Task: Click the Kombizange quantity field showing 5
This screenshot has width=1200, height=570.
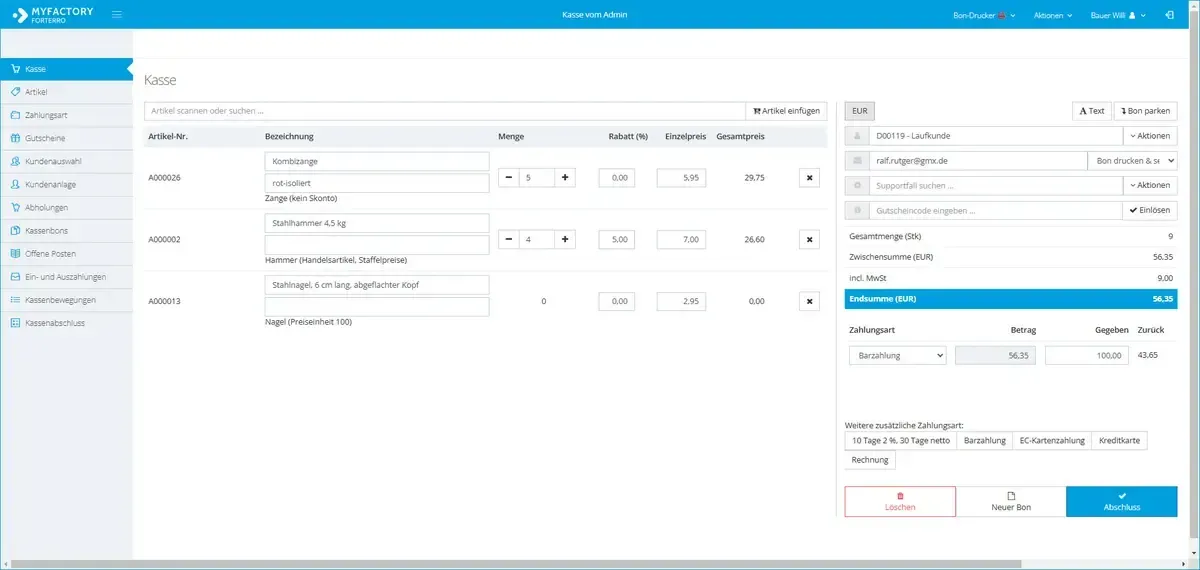Action: click(x=537, y=178)
